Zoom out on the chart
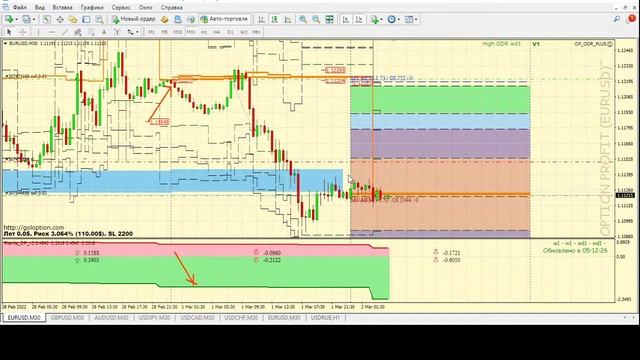Viewport: 640px width, 360px height. coord(316,19)
